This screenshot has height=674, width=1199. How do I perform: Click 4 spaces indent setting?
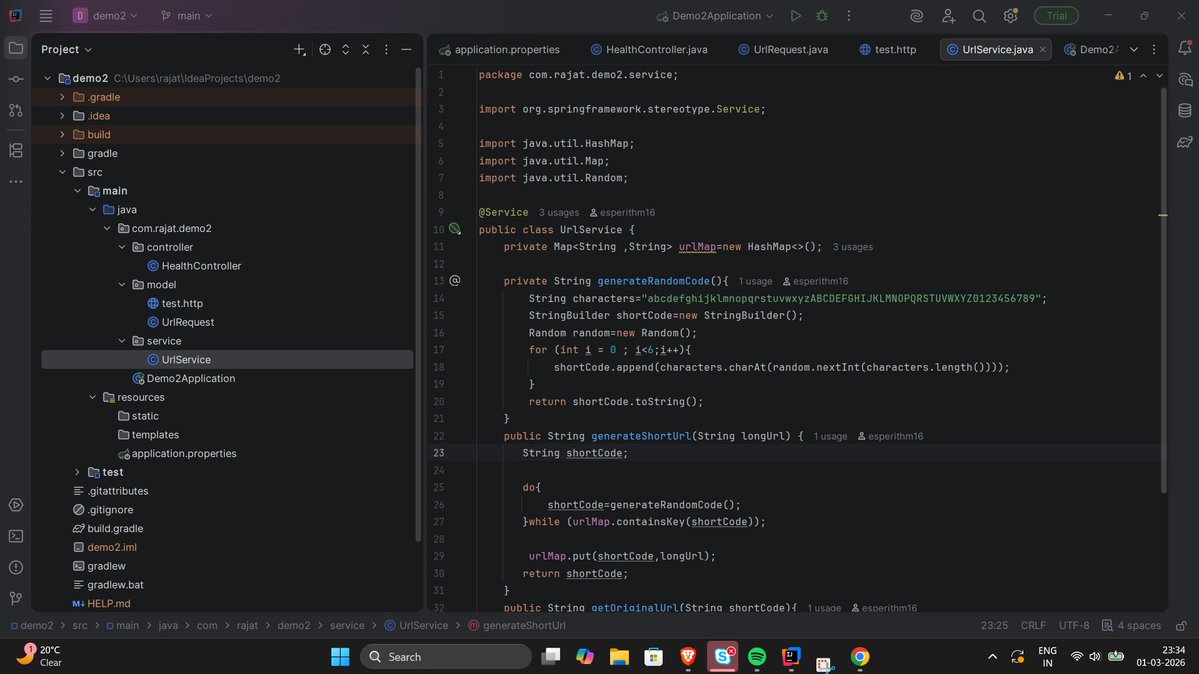(x=1131, y=625)
